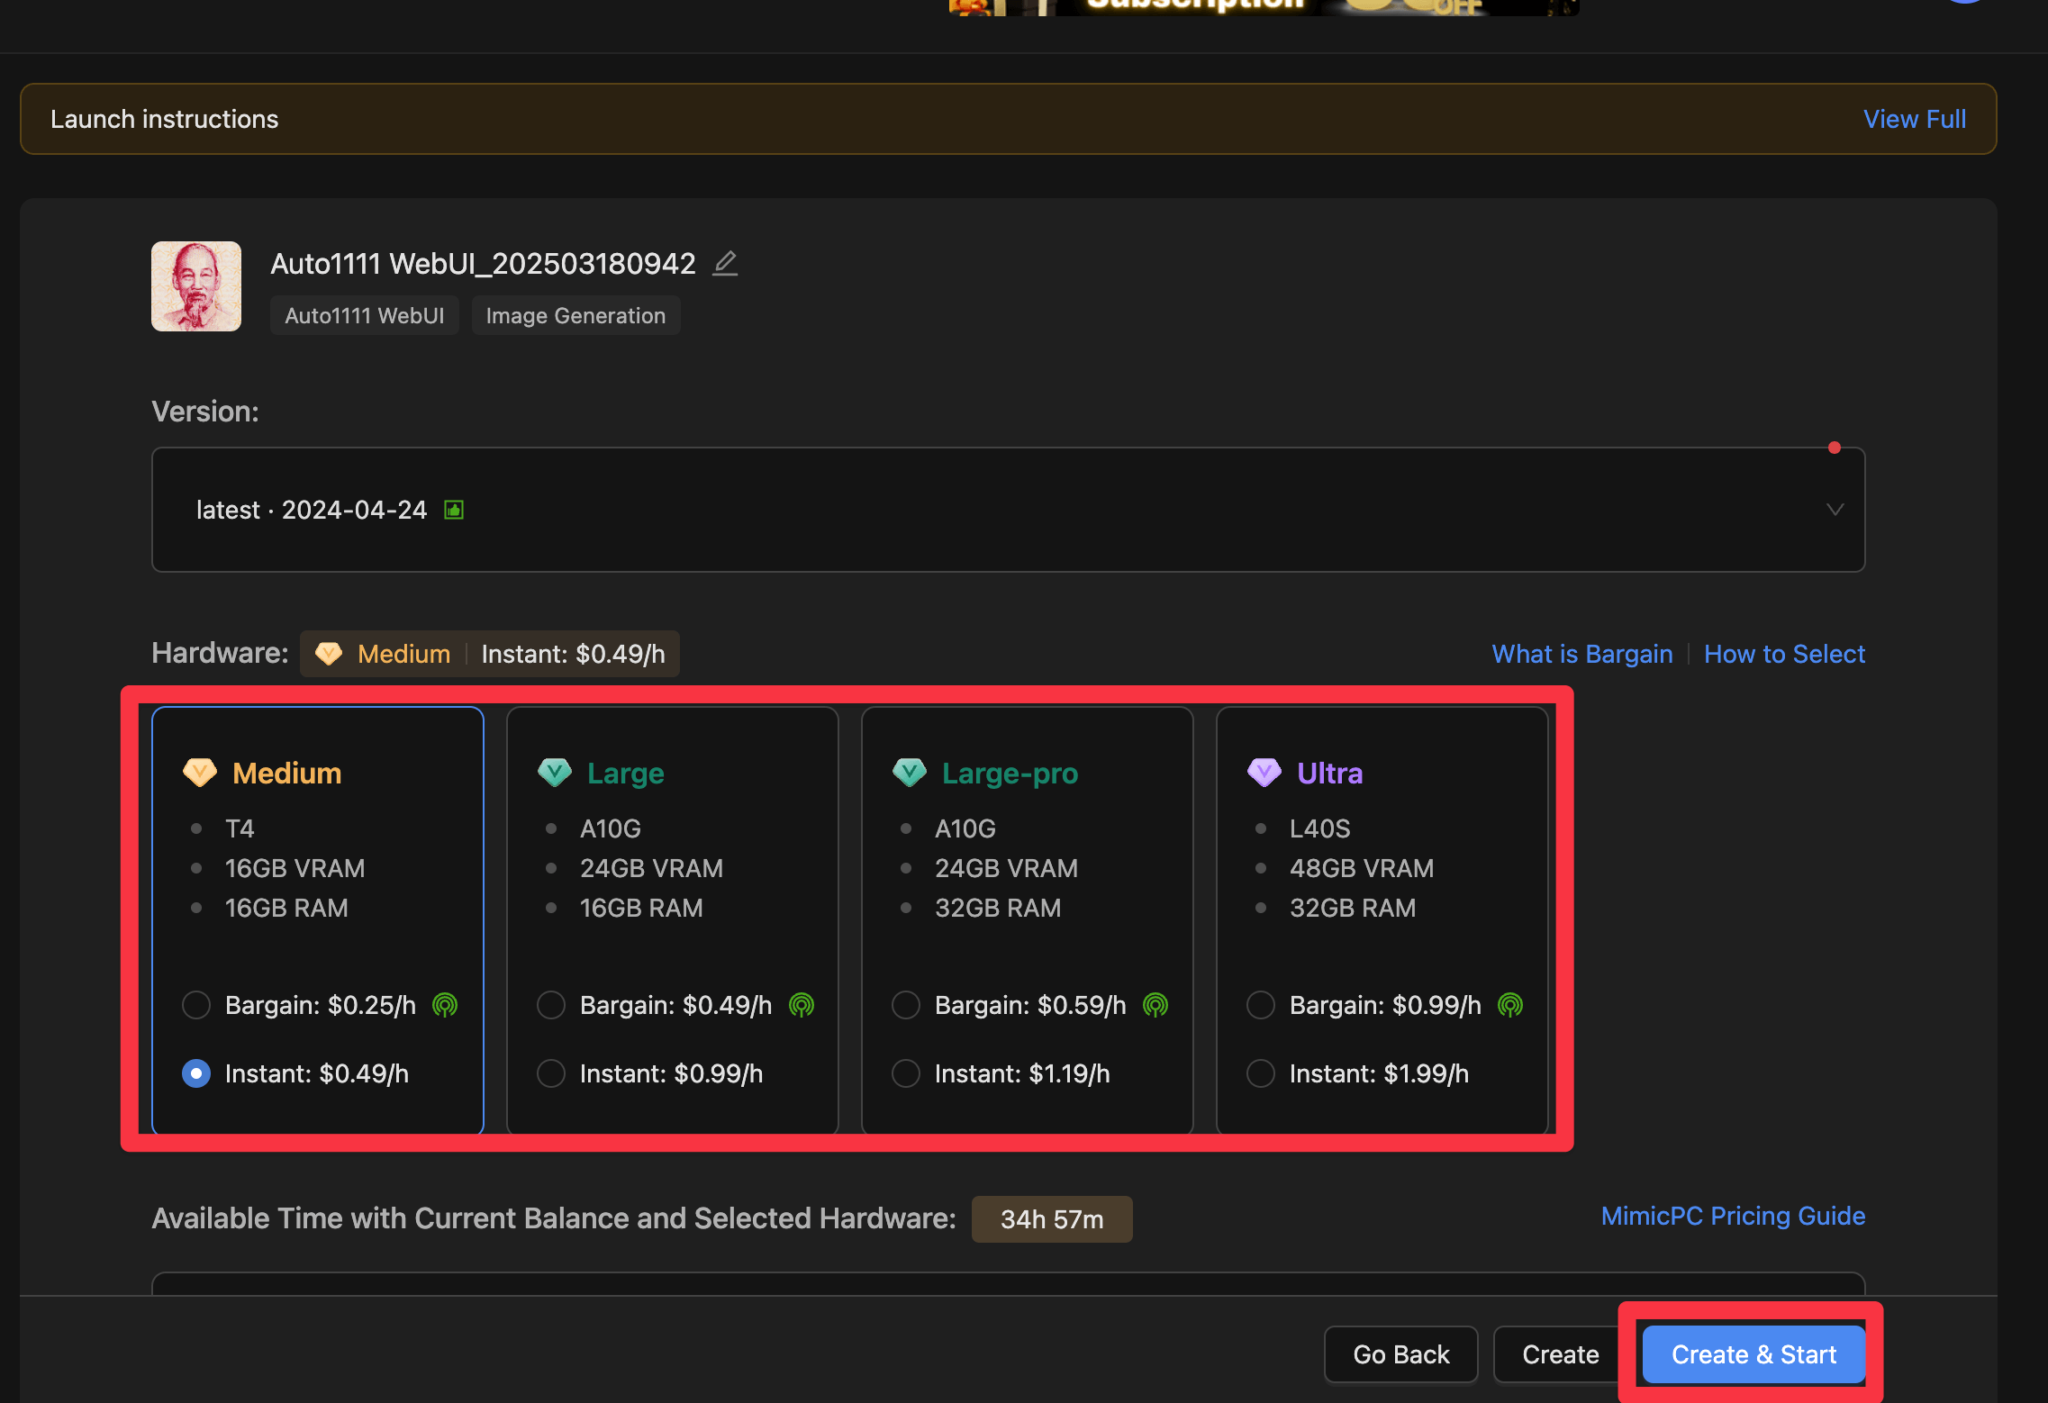Open the What is Bargain link
2048x1403 pixels.
point(1582,654)
